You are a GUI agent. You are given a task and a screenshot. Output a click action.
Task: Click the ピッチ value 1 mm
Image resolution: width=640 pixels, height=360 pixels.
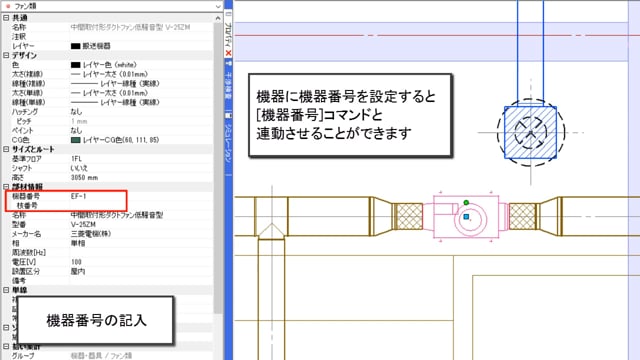point(79,121)
